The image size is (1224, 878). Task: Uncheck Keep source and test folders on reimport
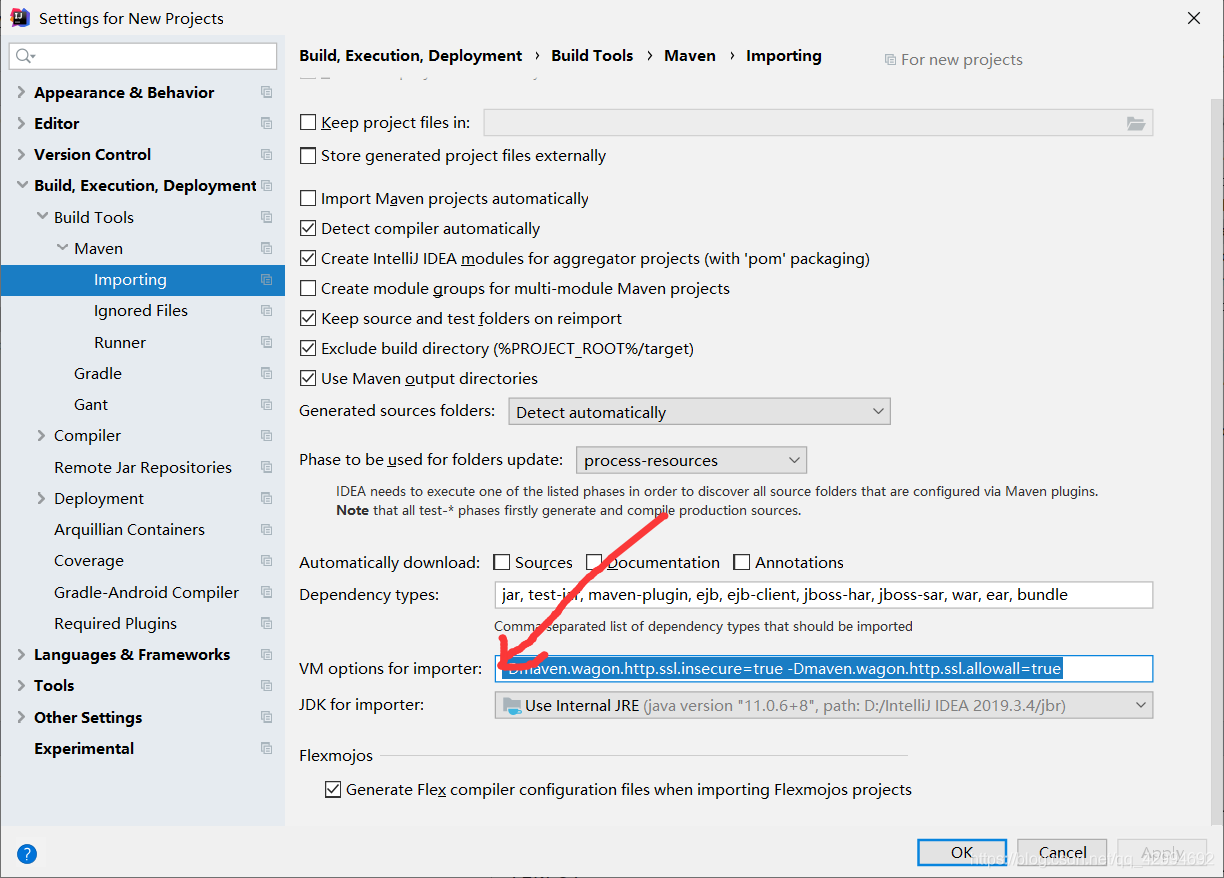coord(308,318)
